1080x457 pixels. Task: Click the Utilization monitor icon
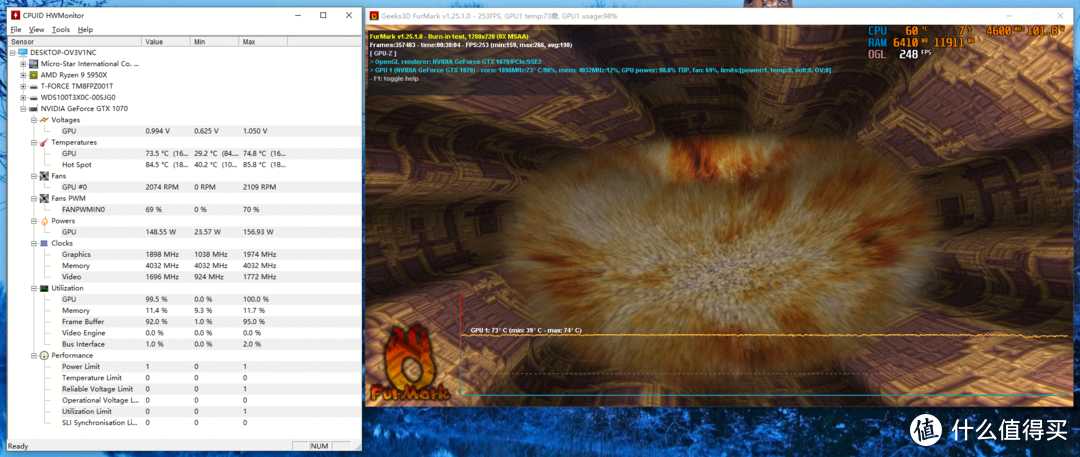click(43, 288)
